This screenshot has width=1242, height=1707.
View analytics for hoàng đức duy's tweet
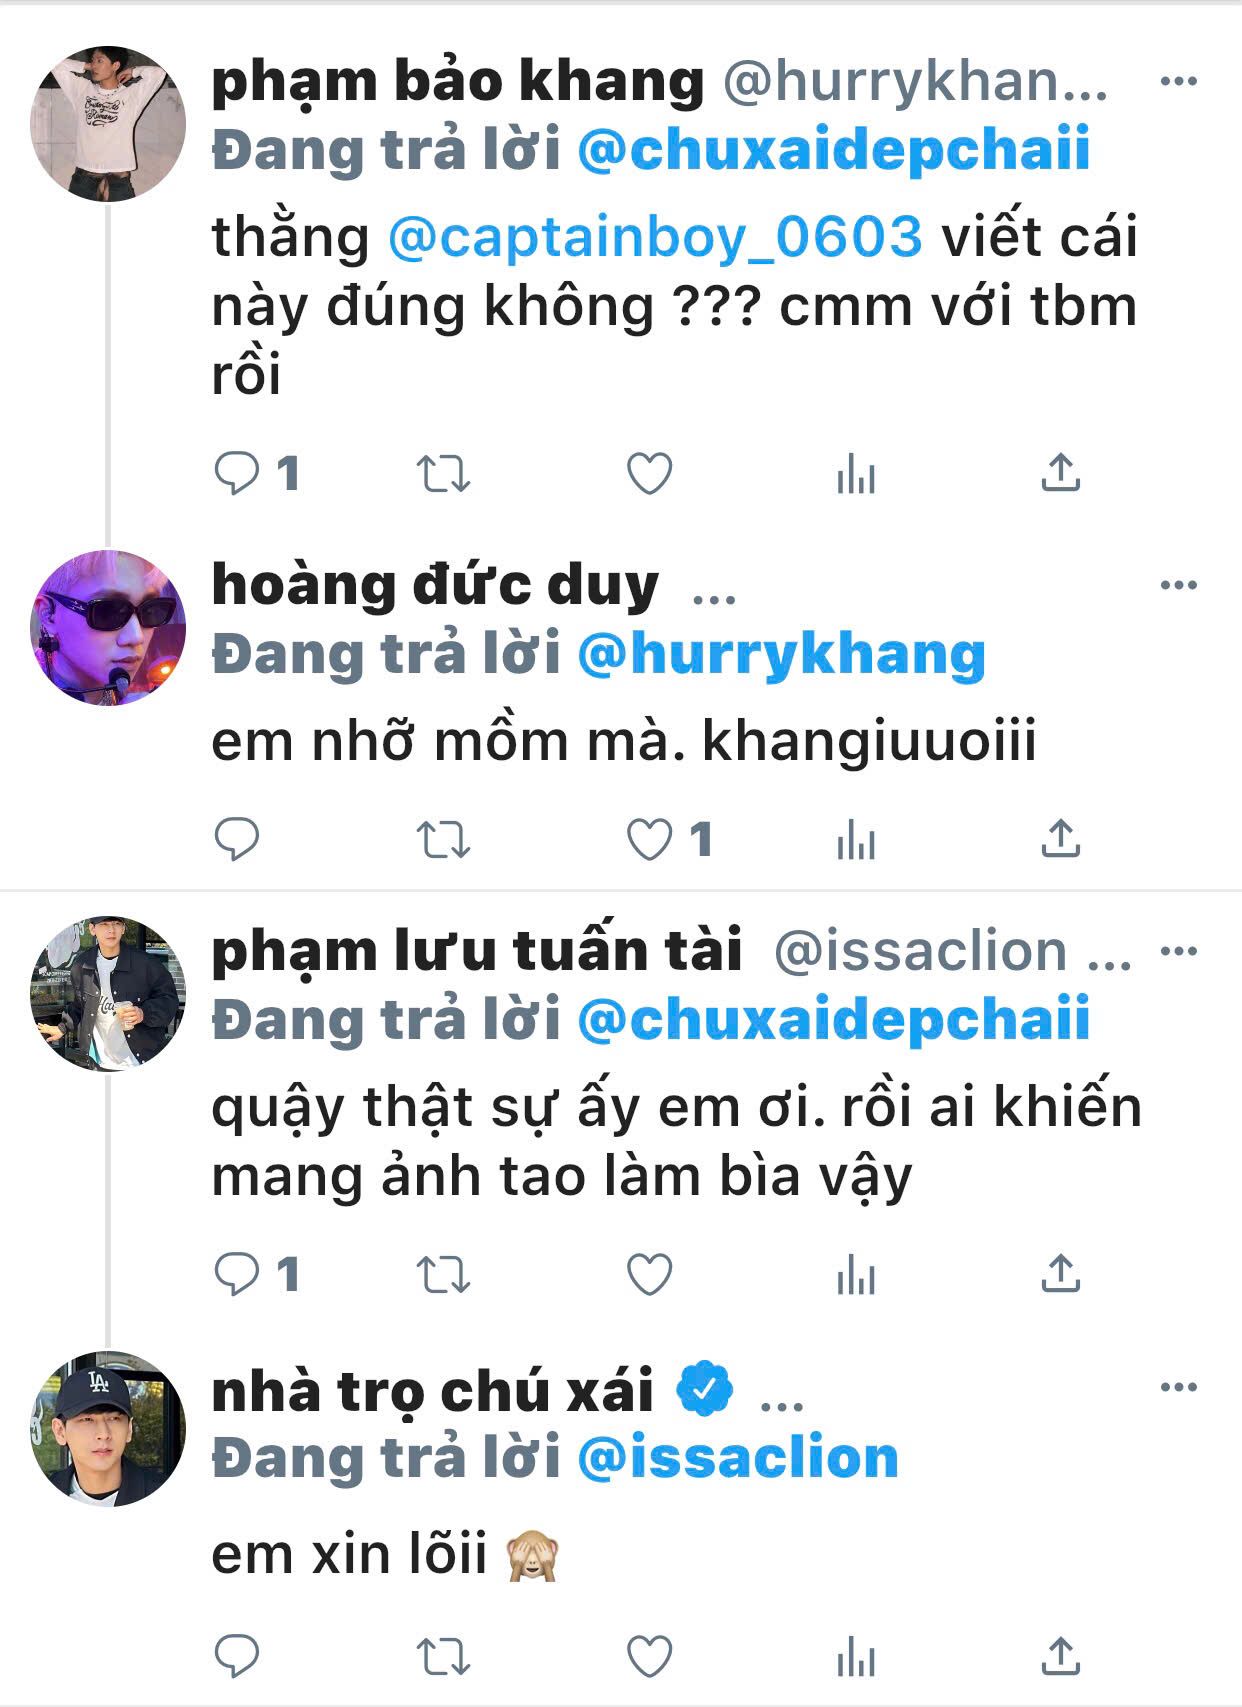(x=856, y=840)
